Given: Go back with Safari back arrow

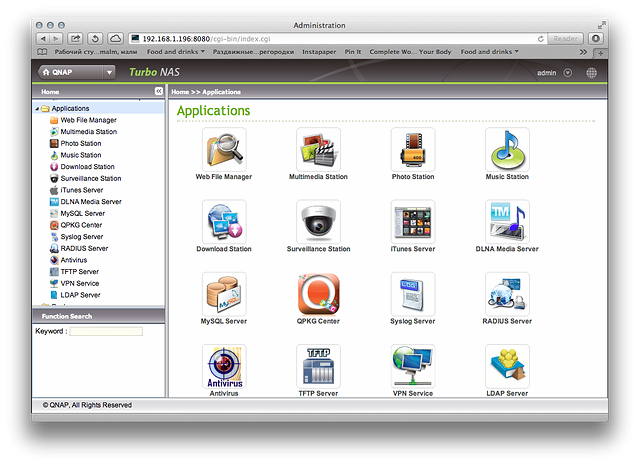Looking at the screenshot, I should pos(43,38).
